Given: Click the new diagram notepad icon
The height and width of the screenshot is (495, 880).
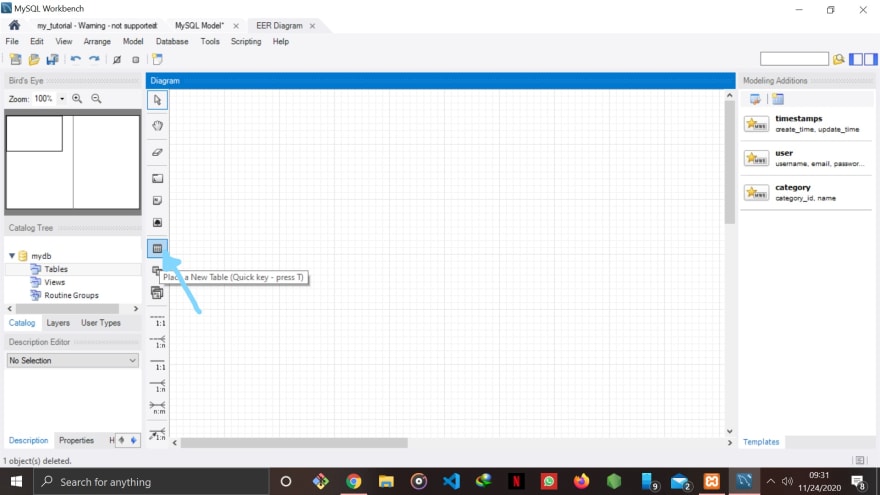Looking at the screenshot, I should [158, 59].
